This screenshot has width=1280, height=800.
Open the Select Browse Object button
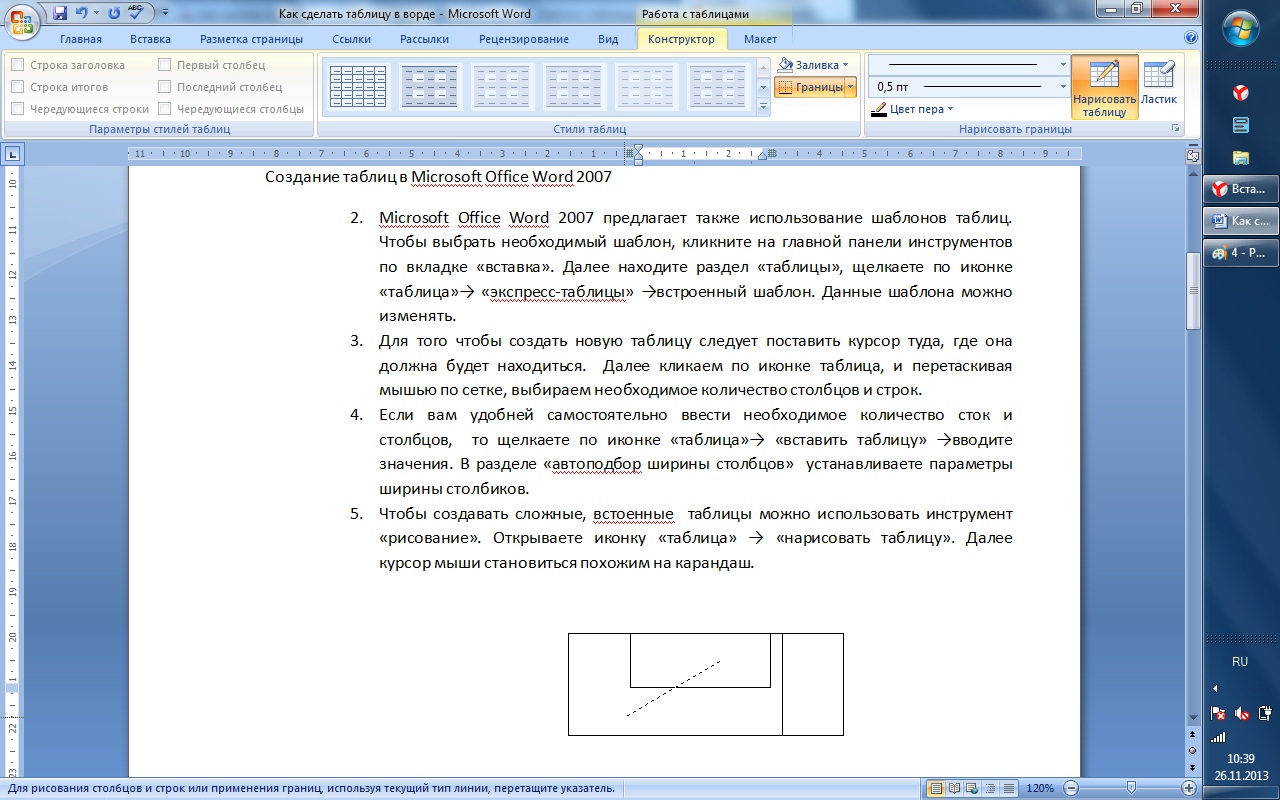pos(1192,749)
